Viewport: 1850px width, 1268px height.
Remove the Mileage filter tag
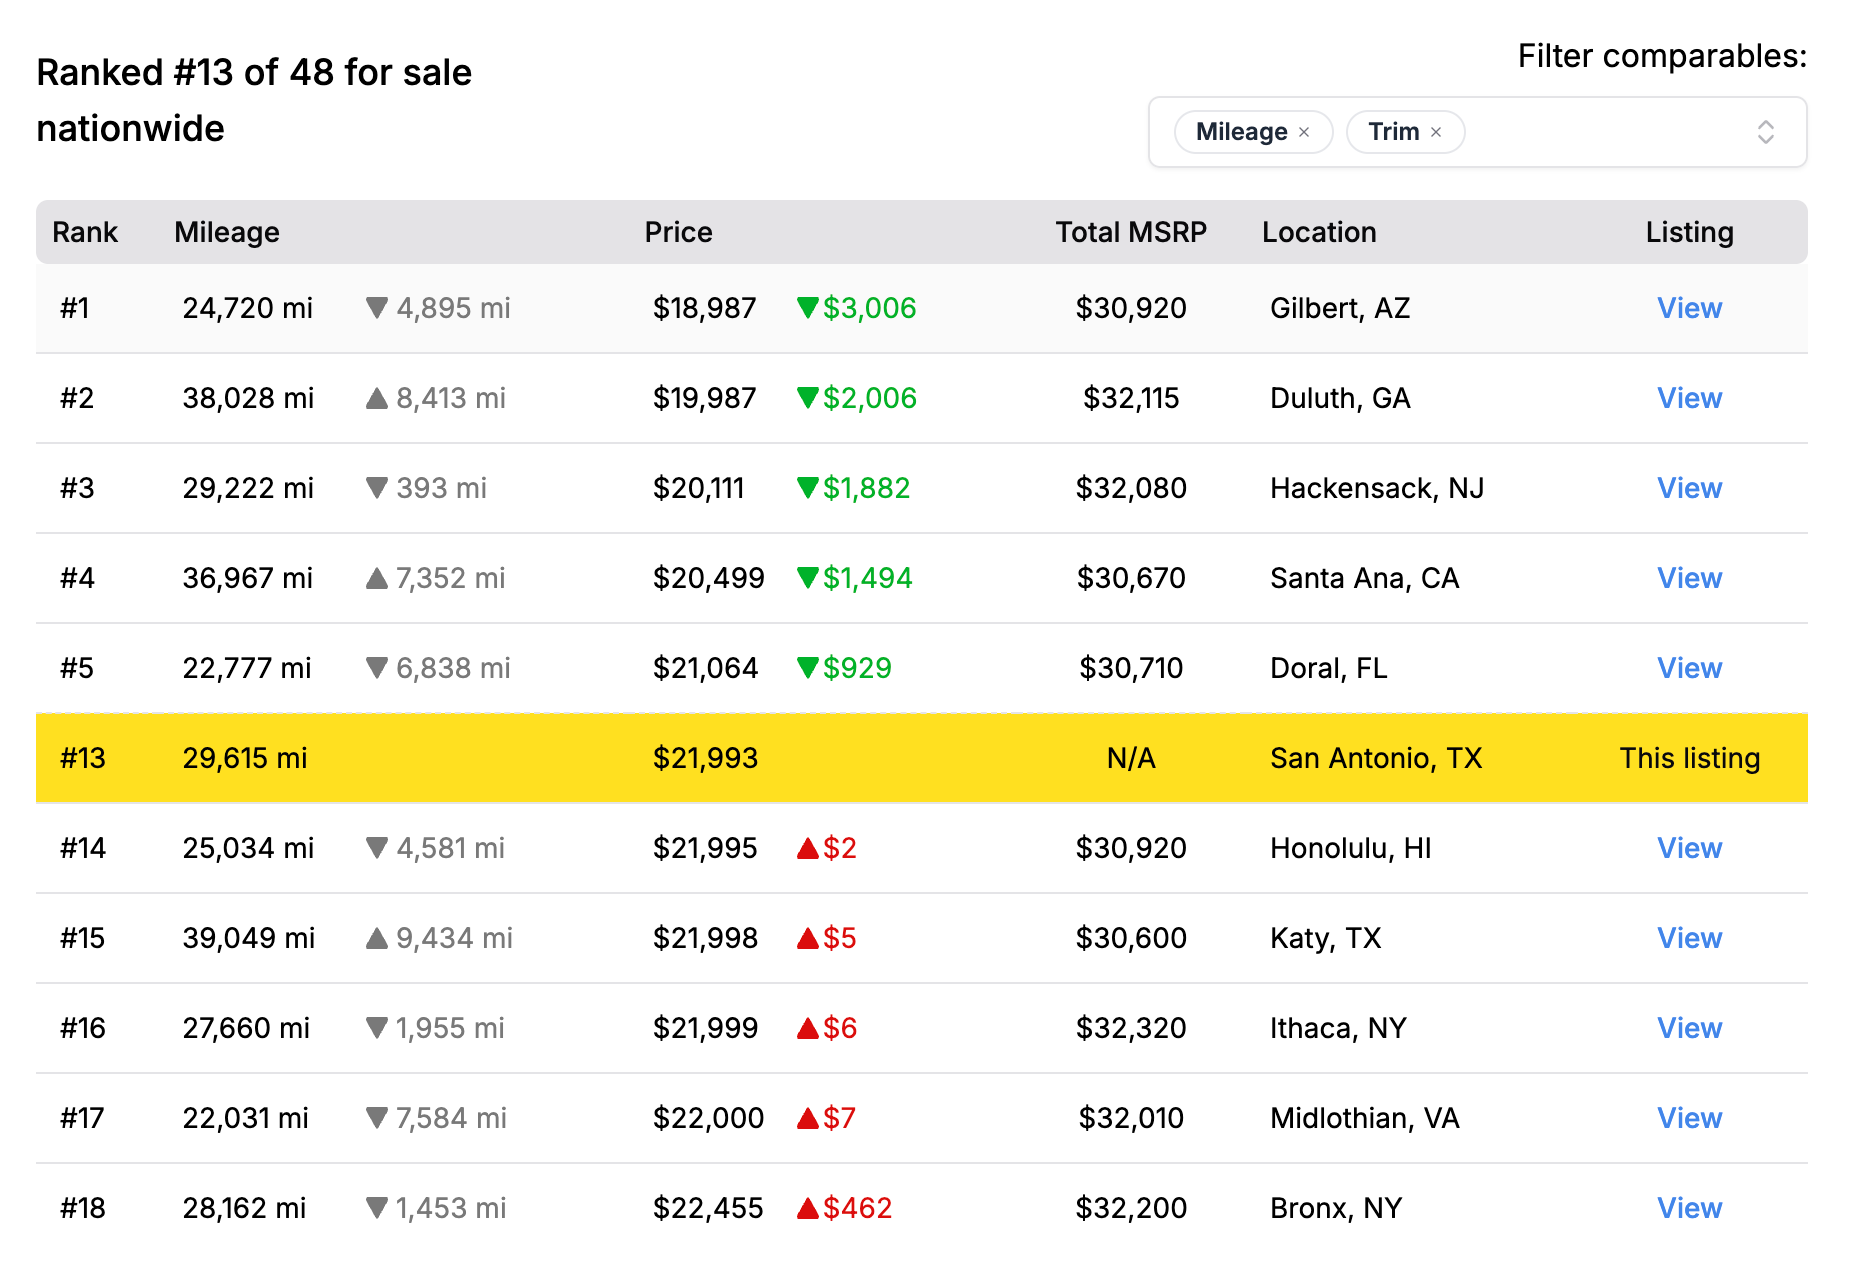(1304, 132)
